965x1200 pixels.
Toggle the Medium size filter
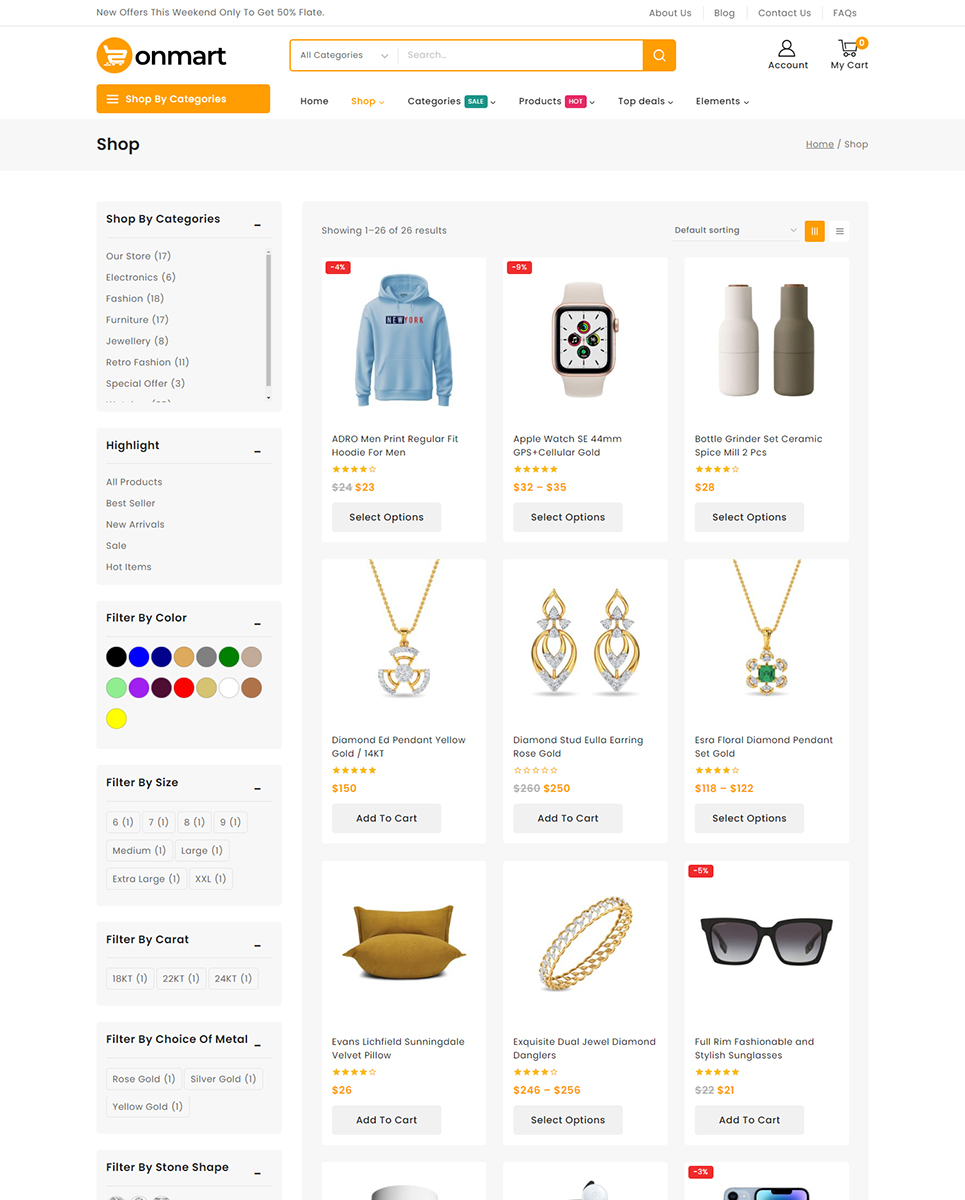[x=138, y=851]
